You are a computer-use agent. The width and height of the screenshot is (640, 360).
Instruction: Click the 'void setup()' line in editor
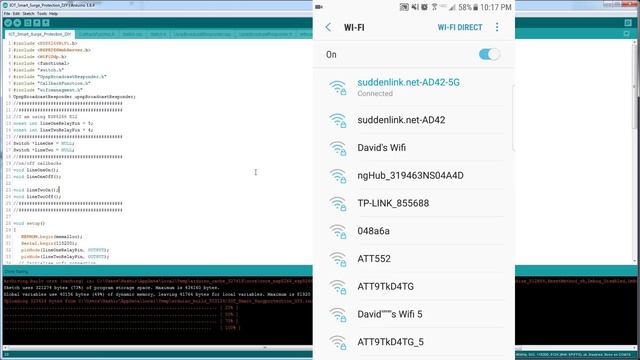click(29, 223)
